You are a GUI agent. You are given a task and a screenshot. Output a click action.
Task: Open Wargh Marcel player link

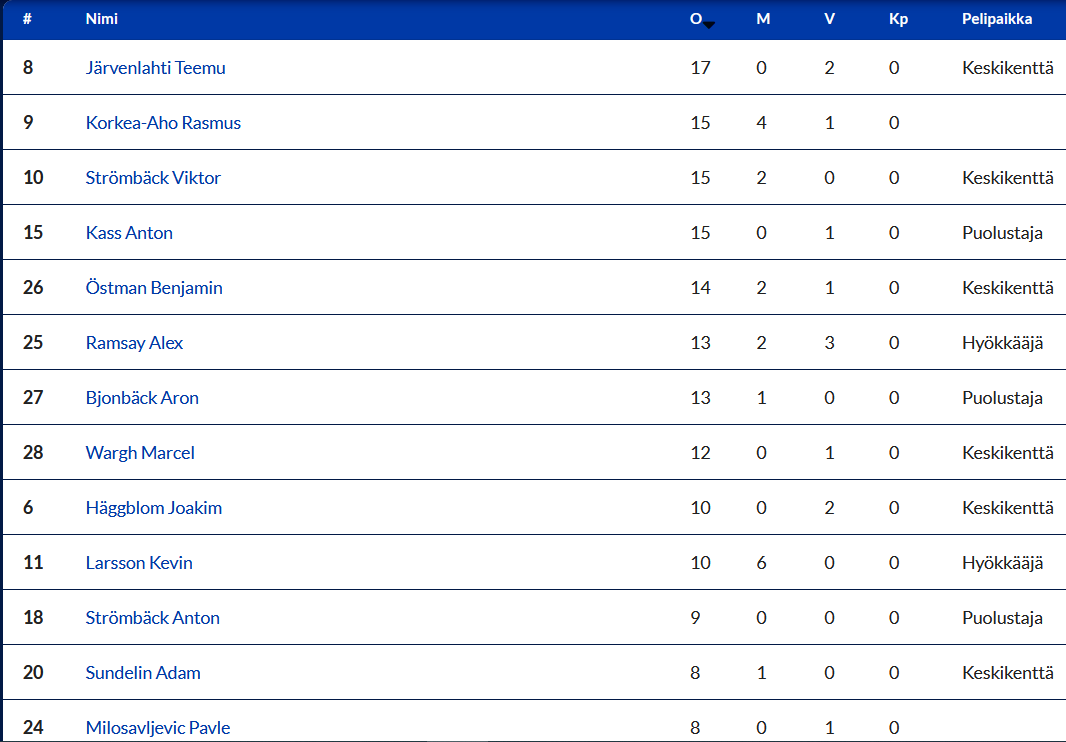(140, 454)
